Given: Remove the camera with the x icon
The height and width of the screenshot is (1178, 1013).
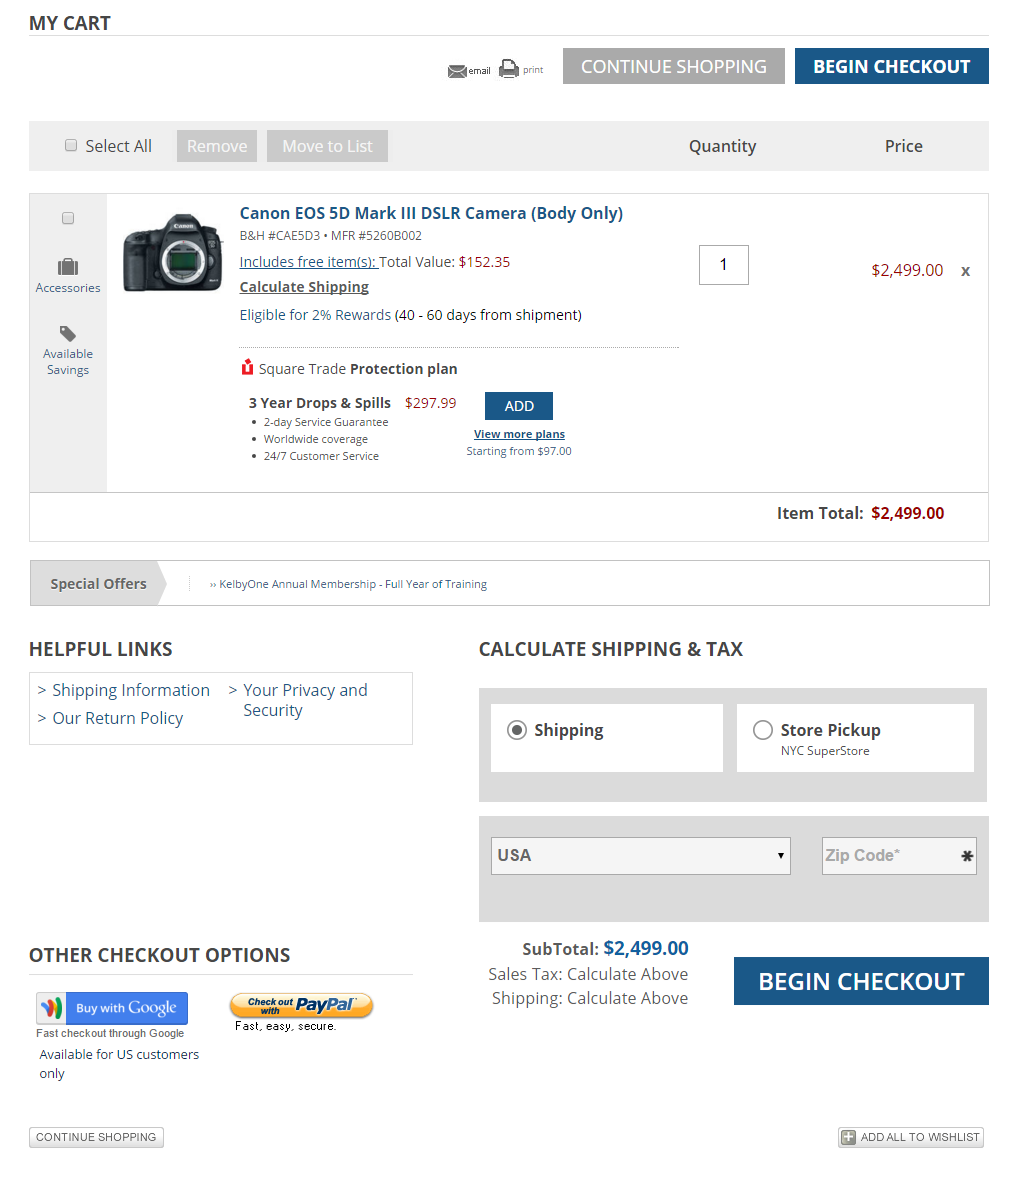Looking at the screenshot, I should 965,271.
